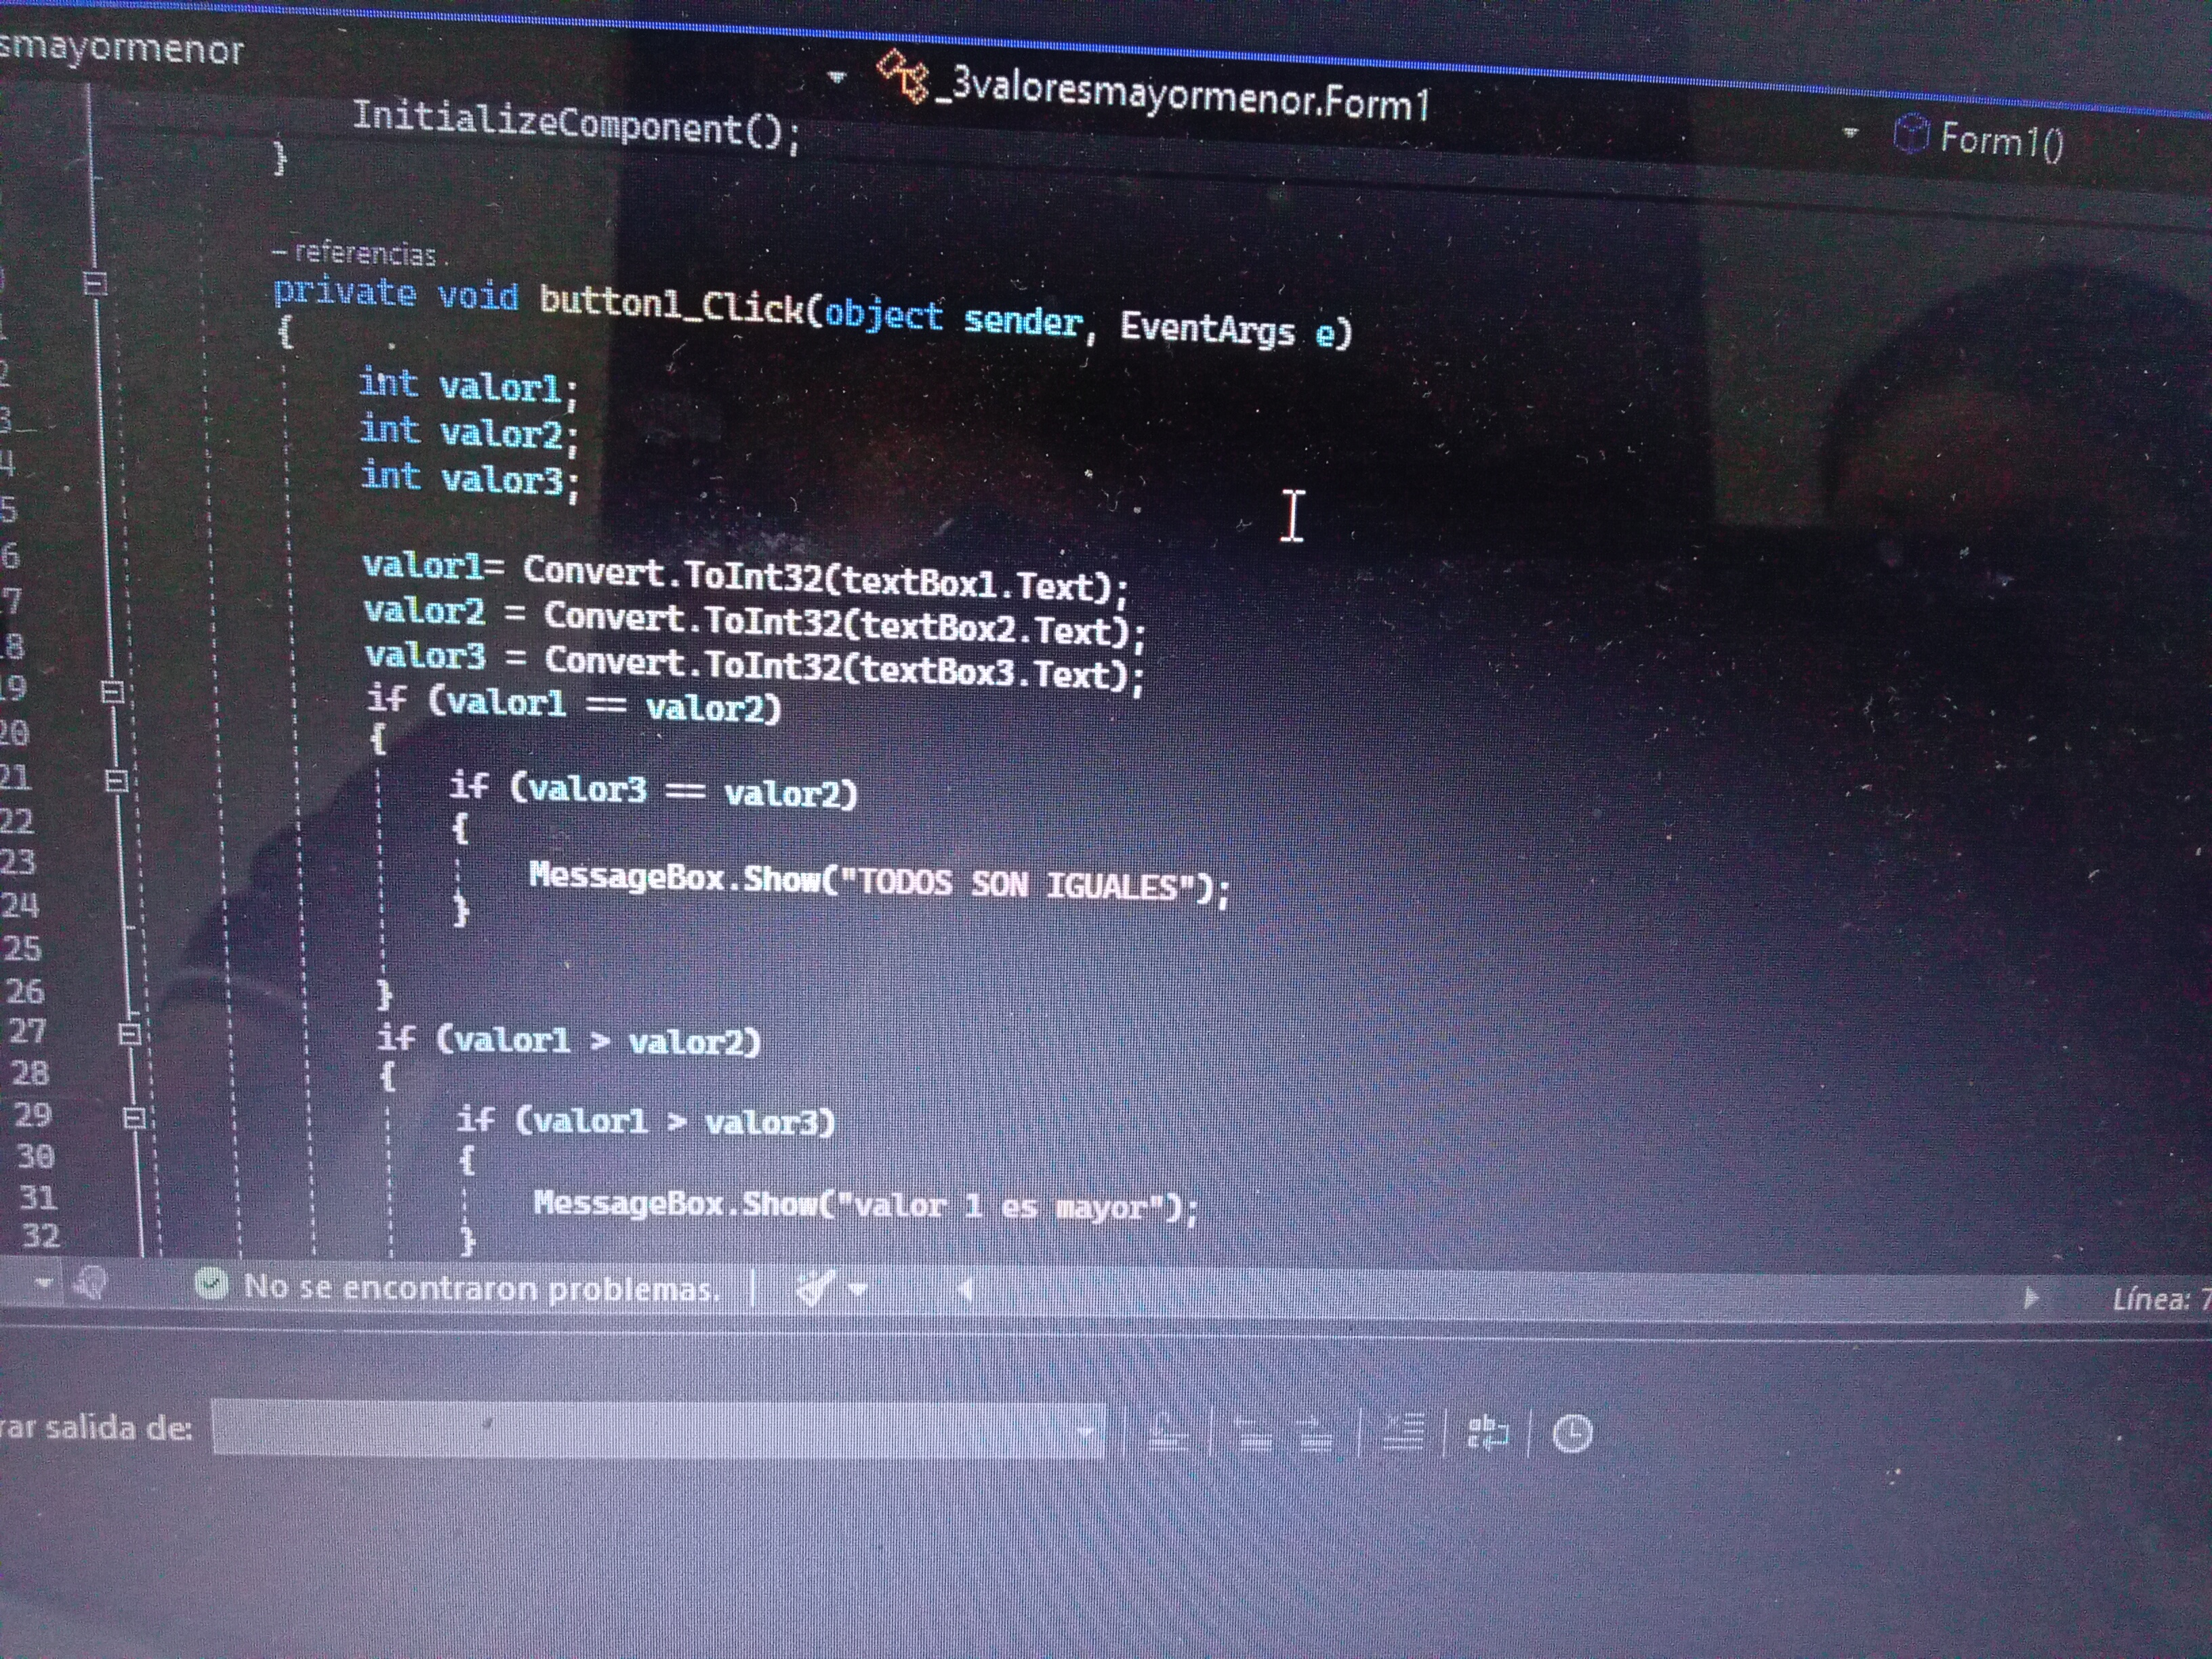Collapse the 'if (valor1 == valor2)' block
This screenshot has width=2212, height=1659.
112,691
